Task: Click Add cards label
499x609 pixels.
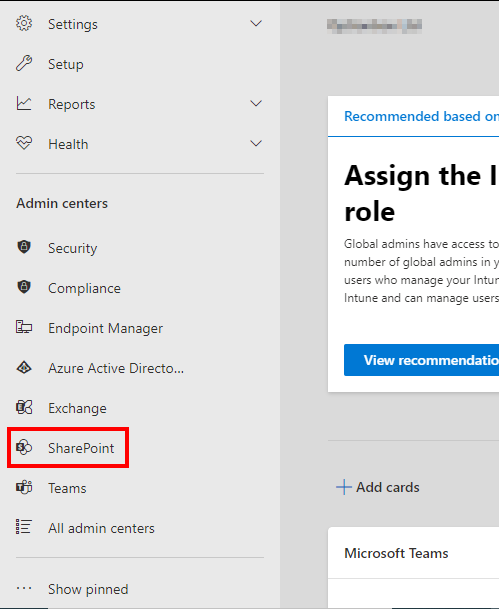Action: pyautogui.click(x=388, y=487)
